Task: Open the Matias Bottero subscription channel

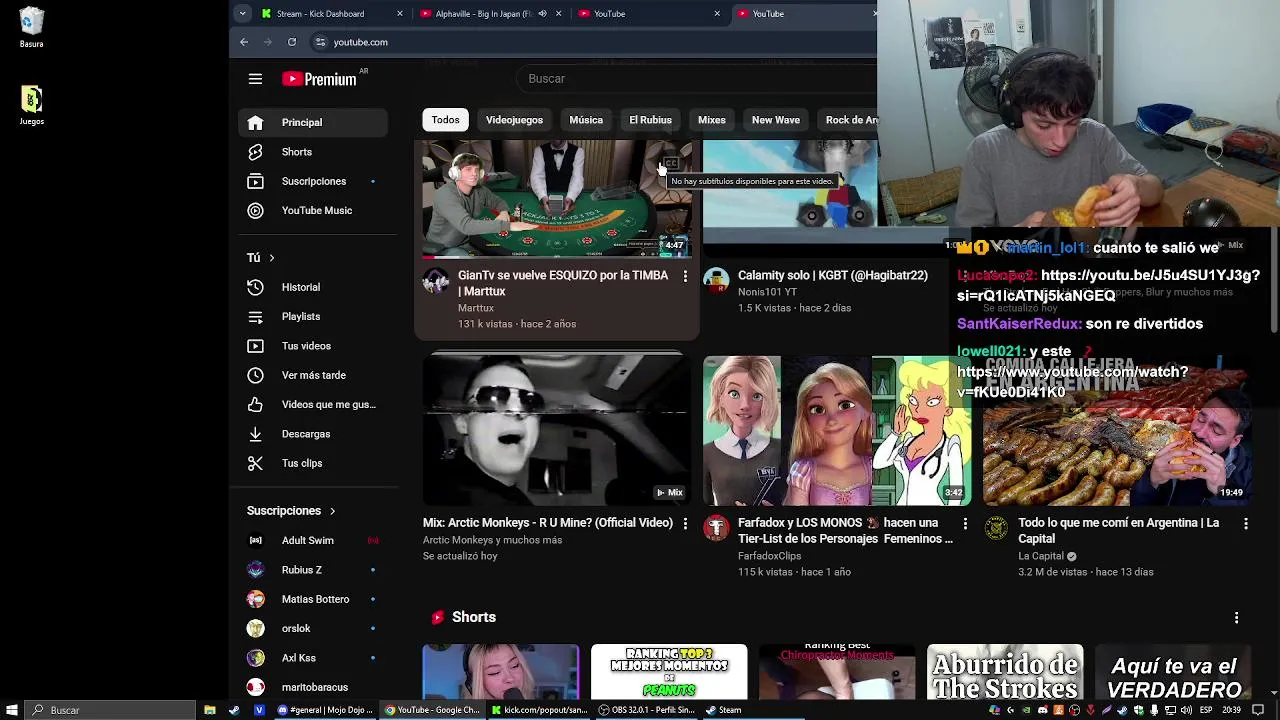Action: [x=313, y=599]
